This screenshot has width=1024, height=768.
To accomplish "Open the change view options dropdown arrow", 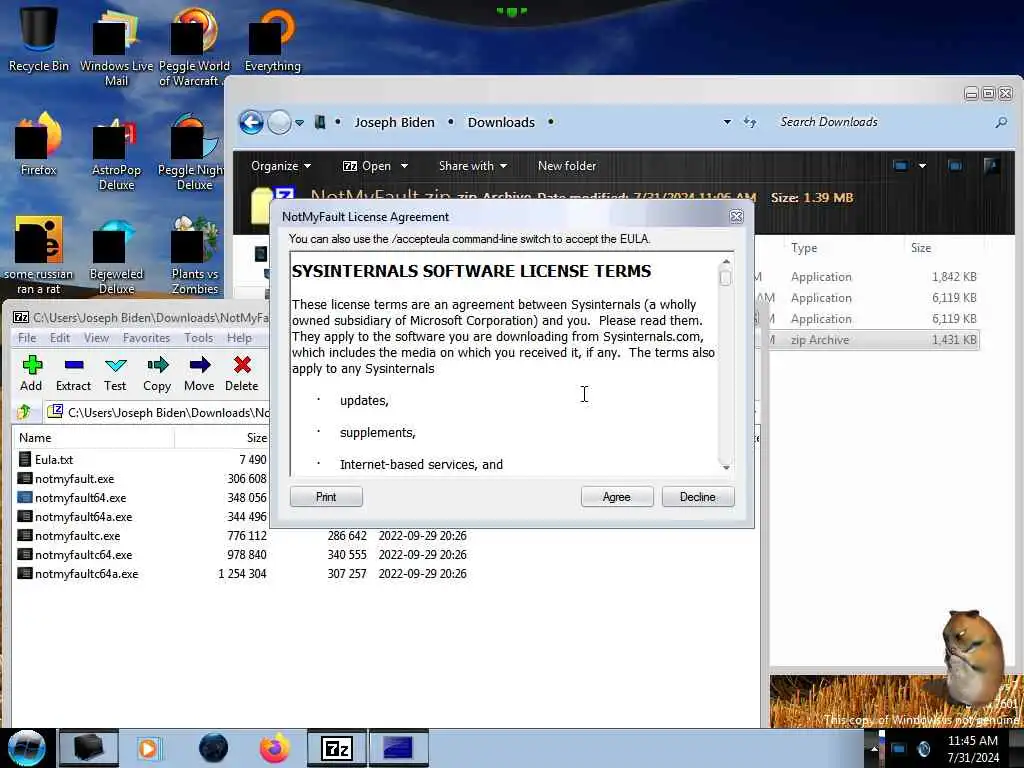I will click(922, 166).
